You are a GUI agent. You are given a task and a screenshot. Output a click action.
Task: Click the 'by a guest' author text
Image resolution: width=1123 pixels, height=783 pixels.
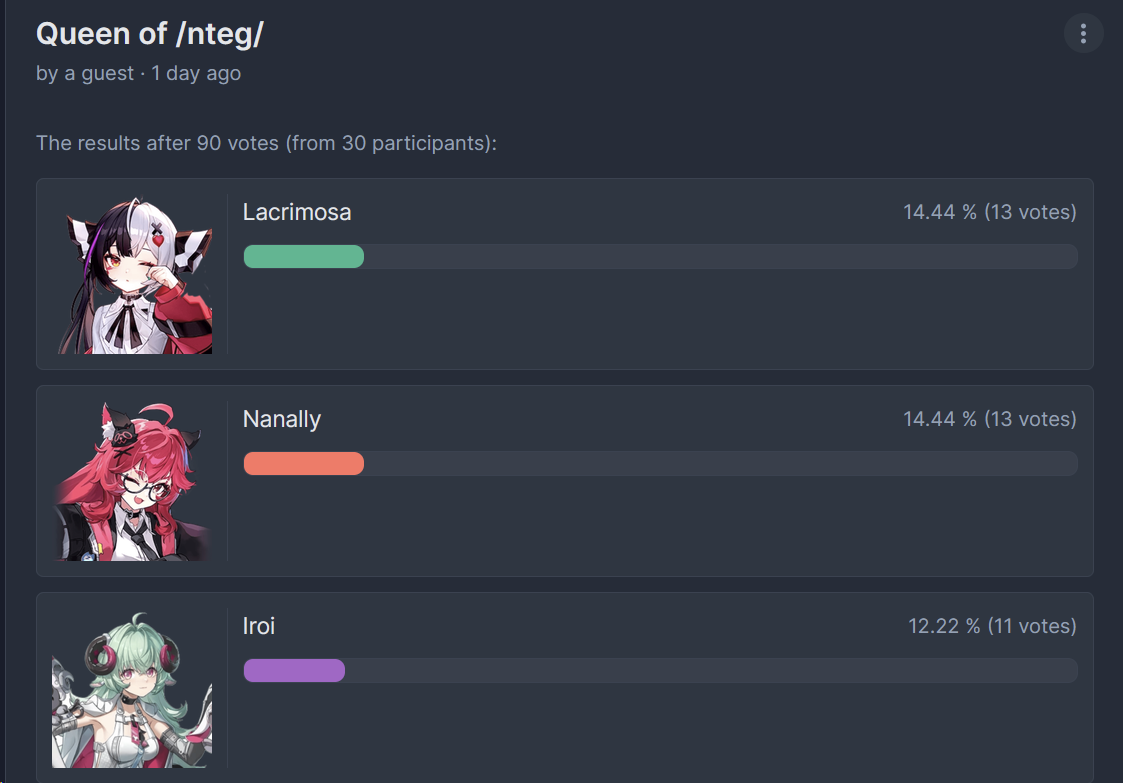pyautogui.click(x=85, y=73)
